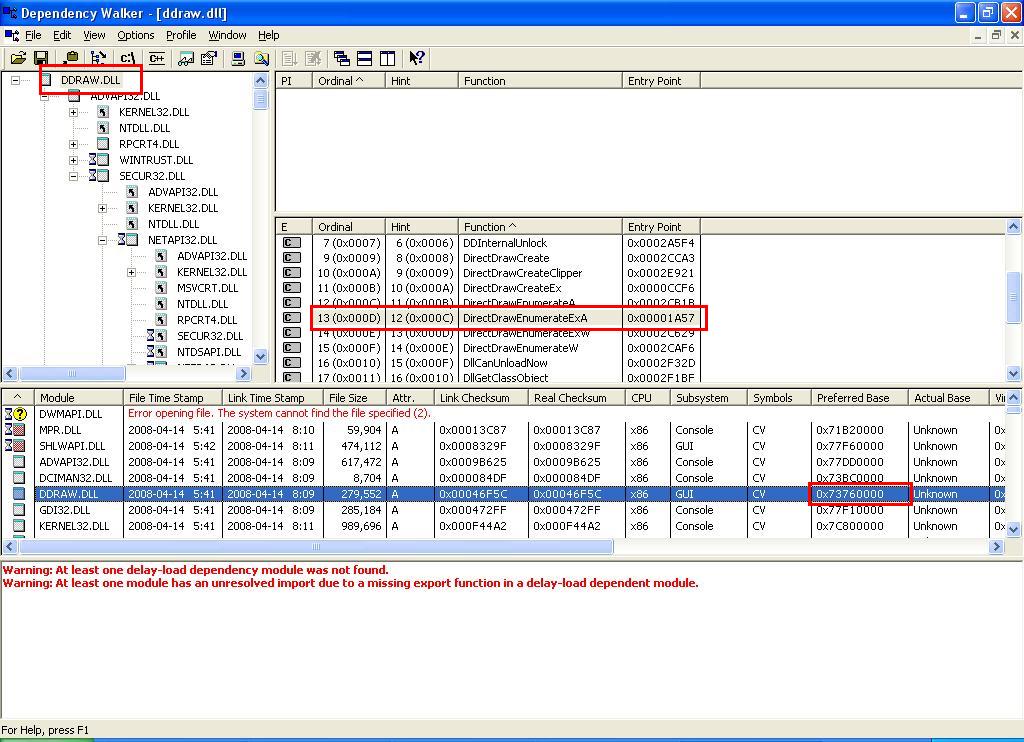Click View Module in External Viewer icon

pyautogui.click(x=186, y=58)
